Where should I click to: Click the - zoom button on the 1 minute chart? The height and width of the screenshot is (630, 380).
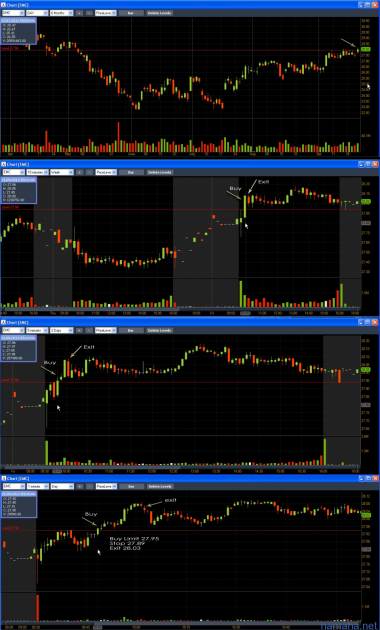tap(89, 486)
